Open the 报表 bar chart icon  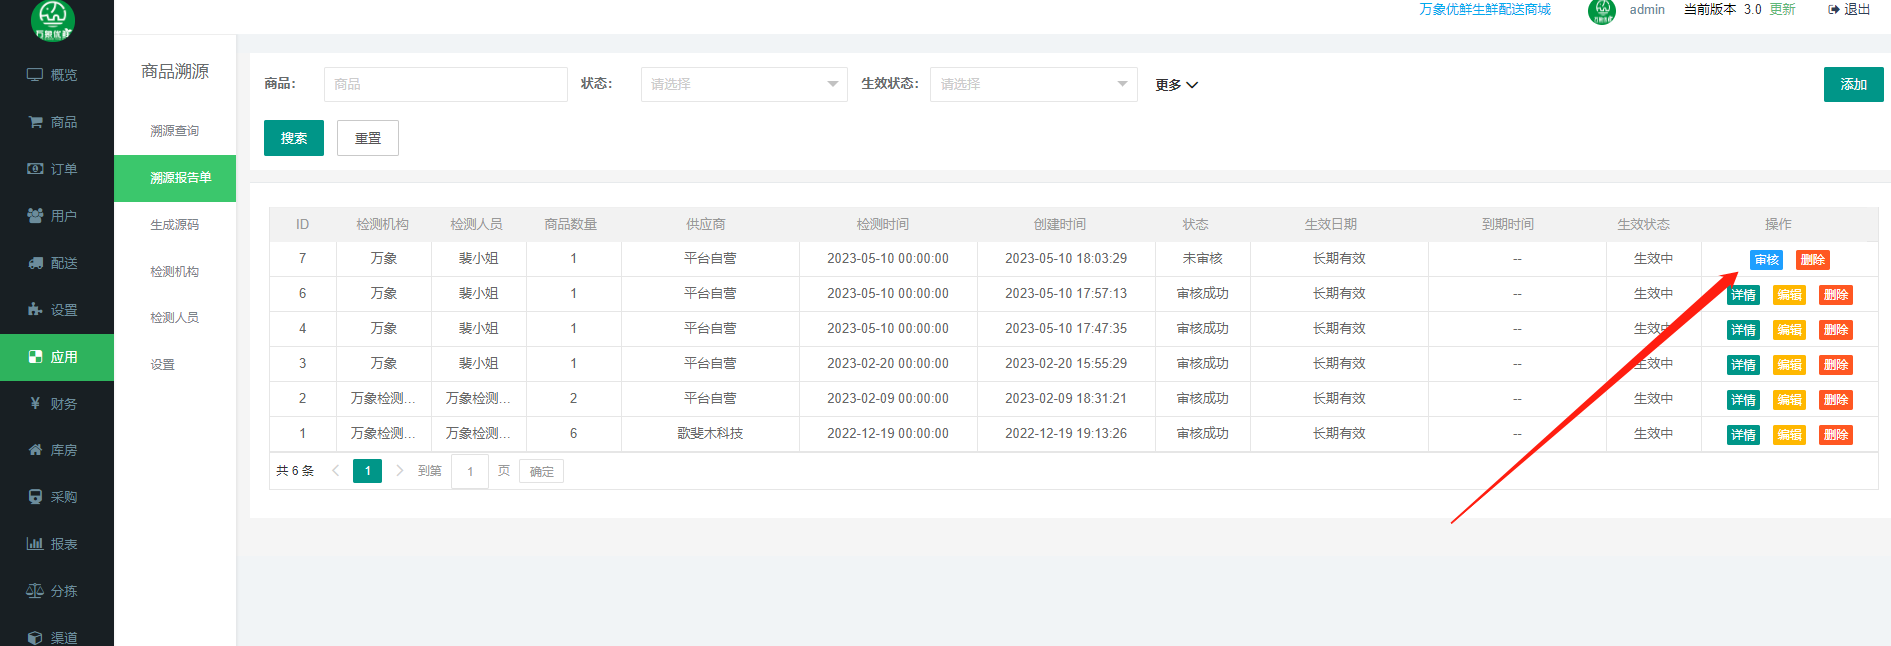35,544
